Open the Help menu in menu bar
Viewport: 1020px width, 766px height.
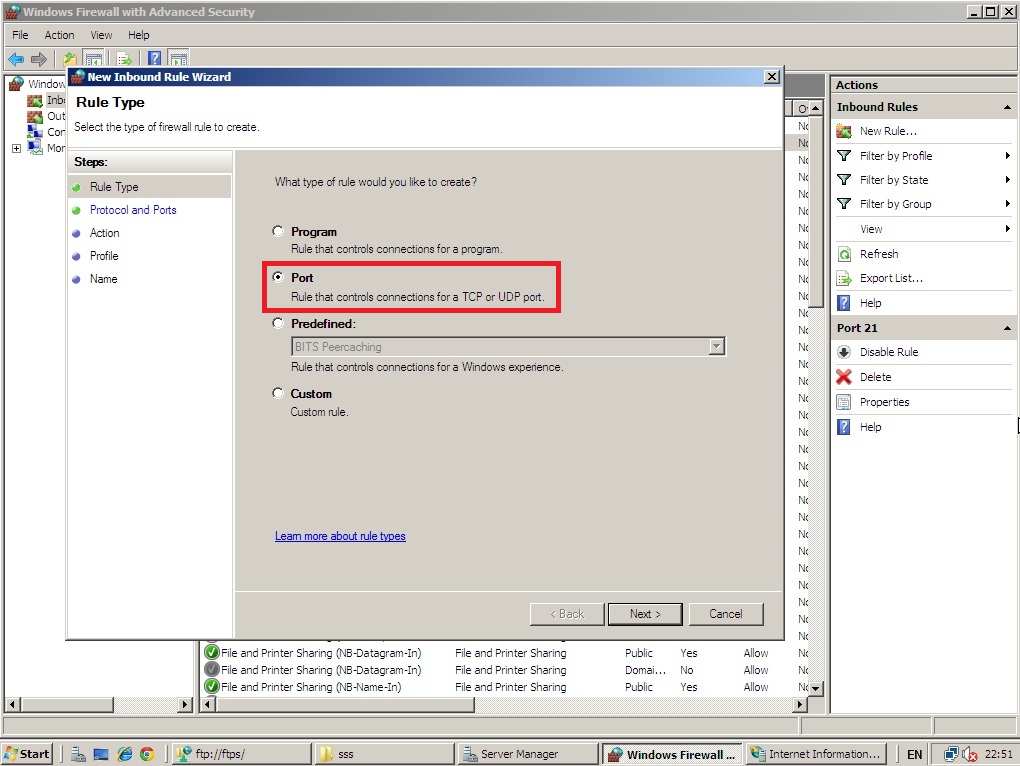(139, 35)
